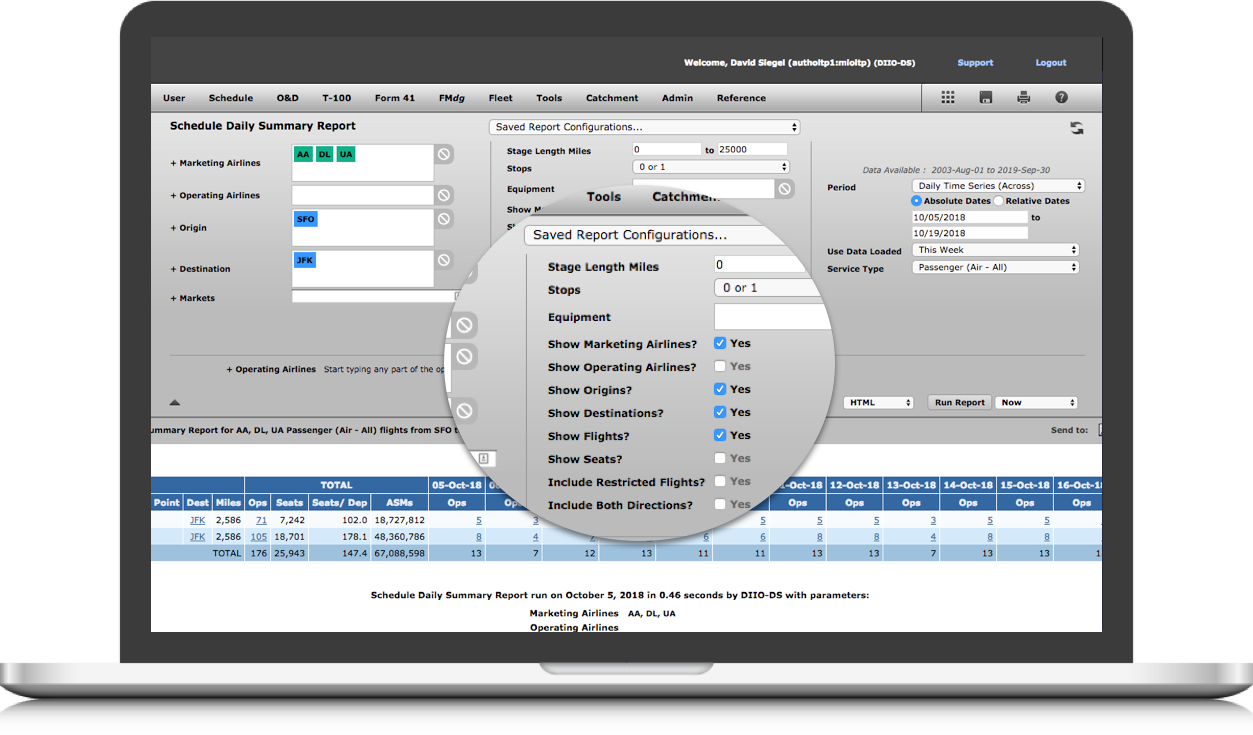Clear the Origin field with the circle-slash icon
This screenshot has width=1253, height=735.
pyautogui.click(x=444, y=219)
